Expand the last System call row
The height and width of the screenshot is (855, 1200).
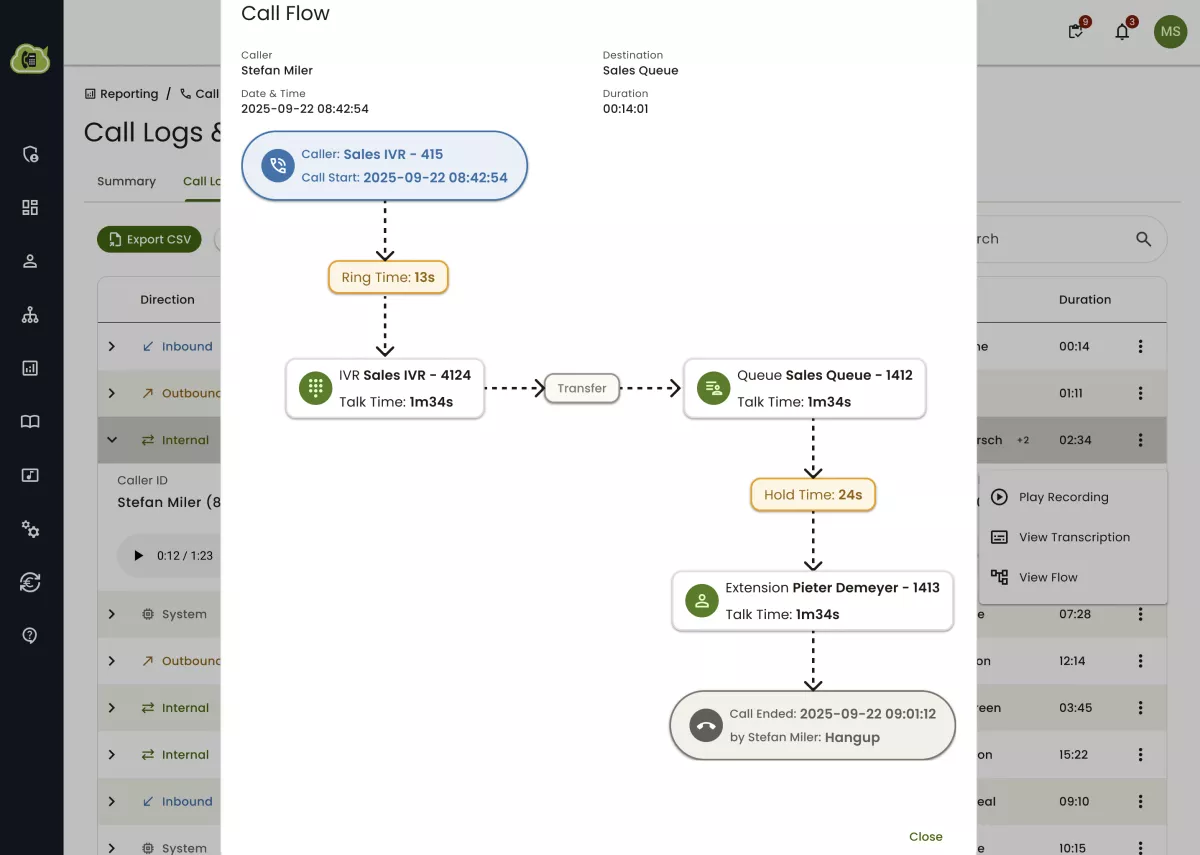point(112,848)
